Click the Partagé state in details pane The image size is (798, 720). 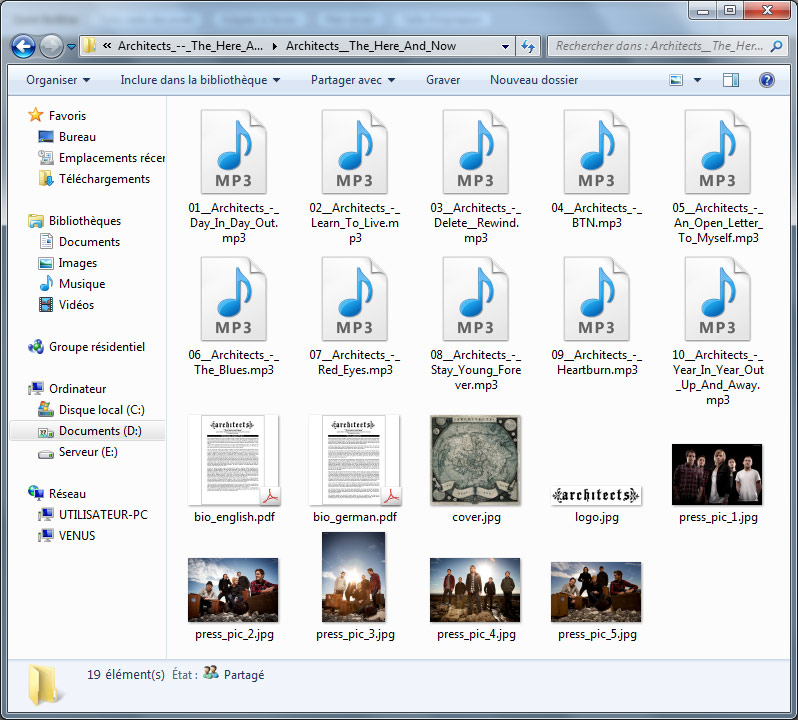pos(244,675)
